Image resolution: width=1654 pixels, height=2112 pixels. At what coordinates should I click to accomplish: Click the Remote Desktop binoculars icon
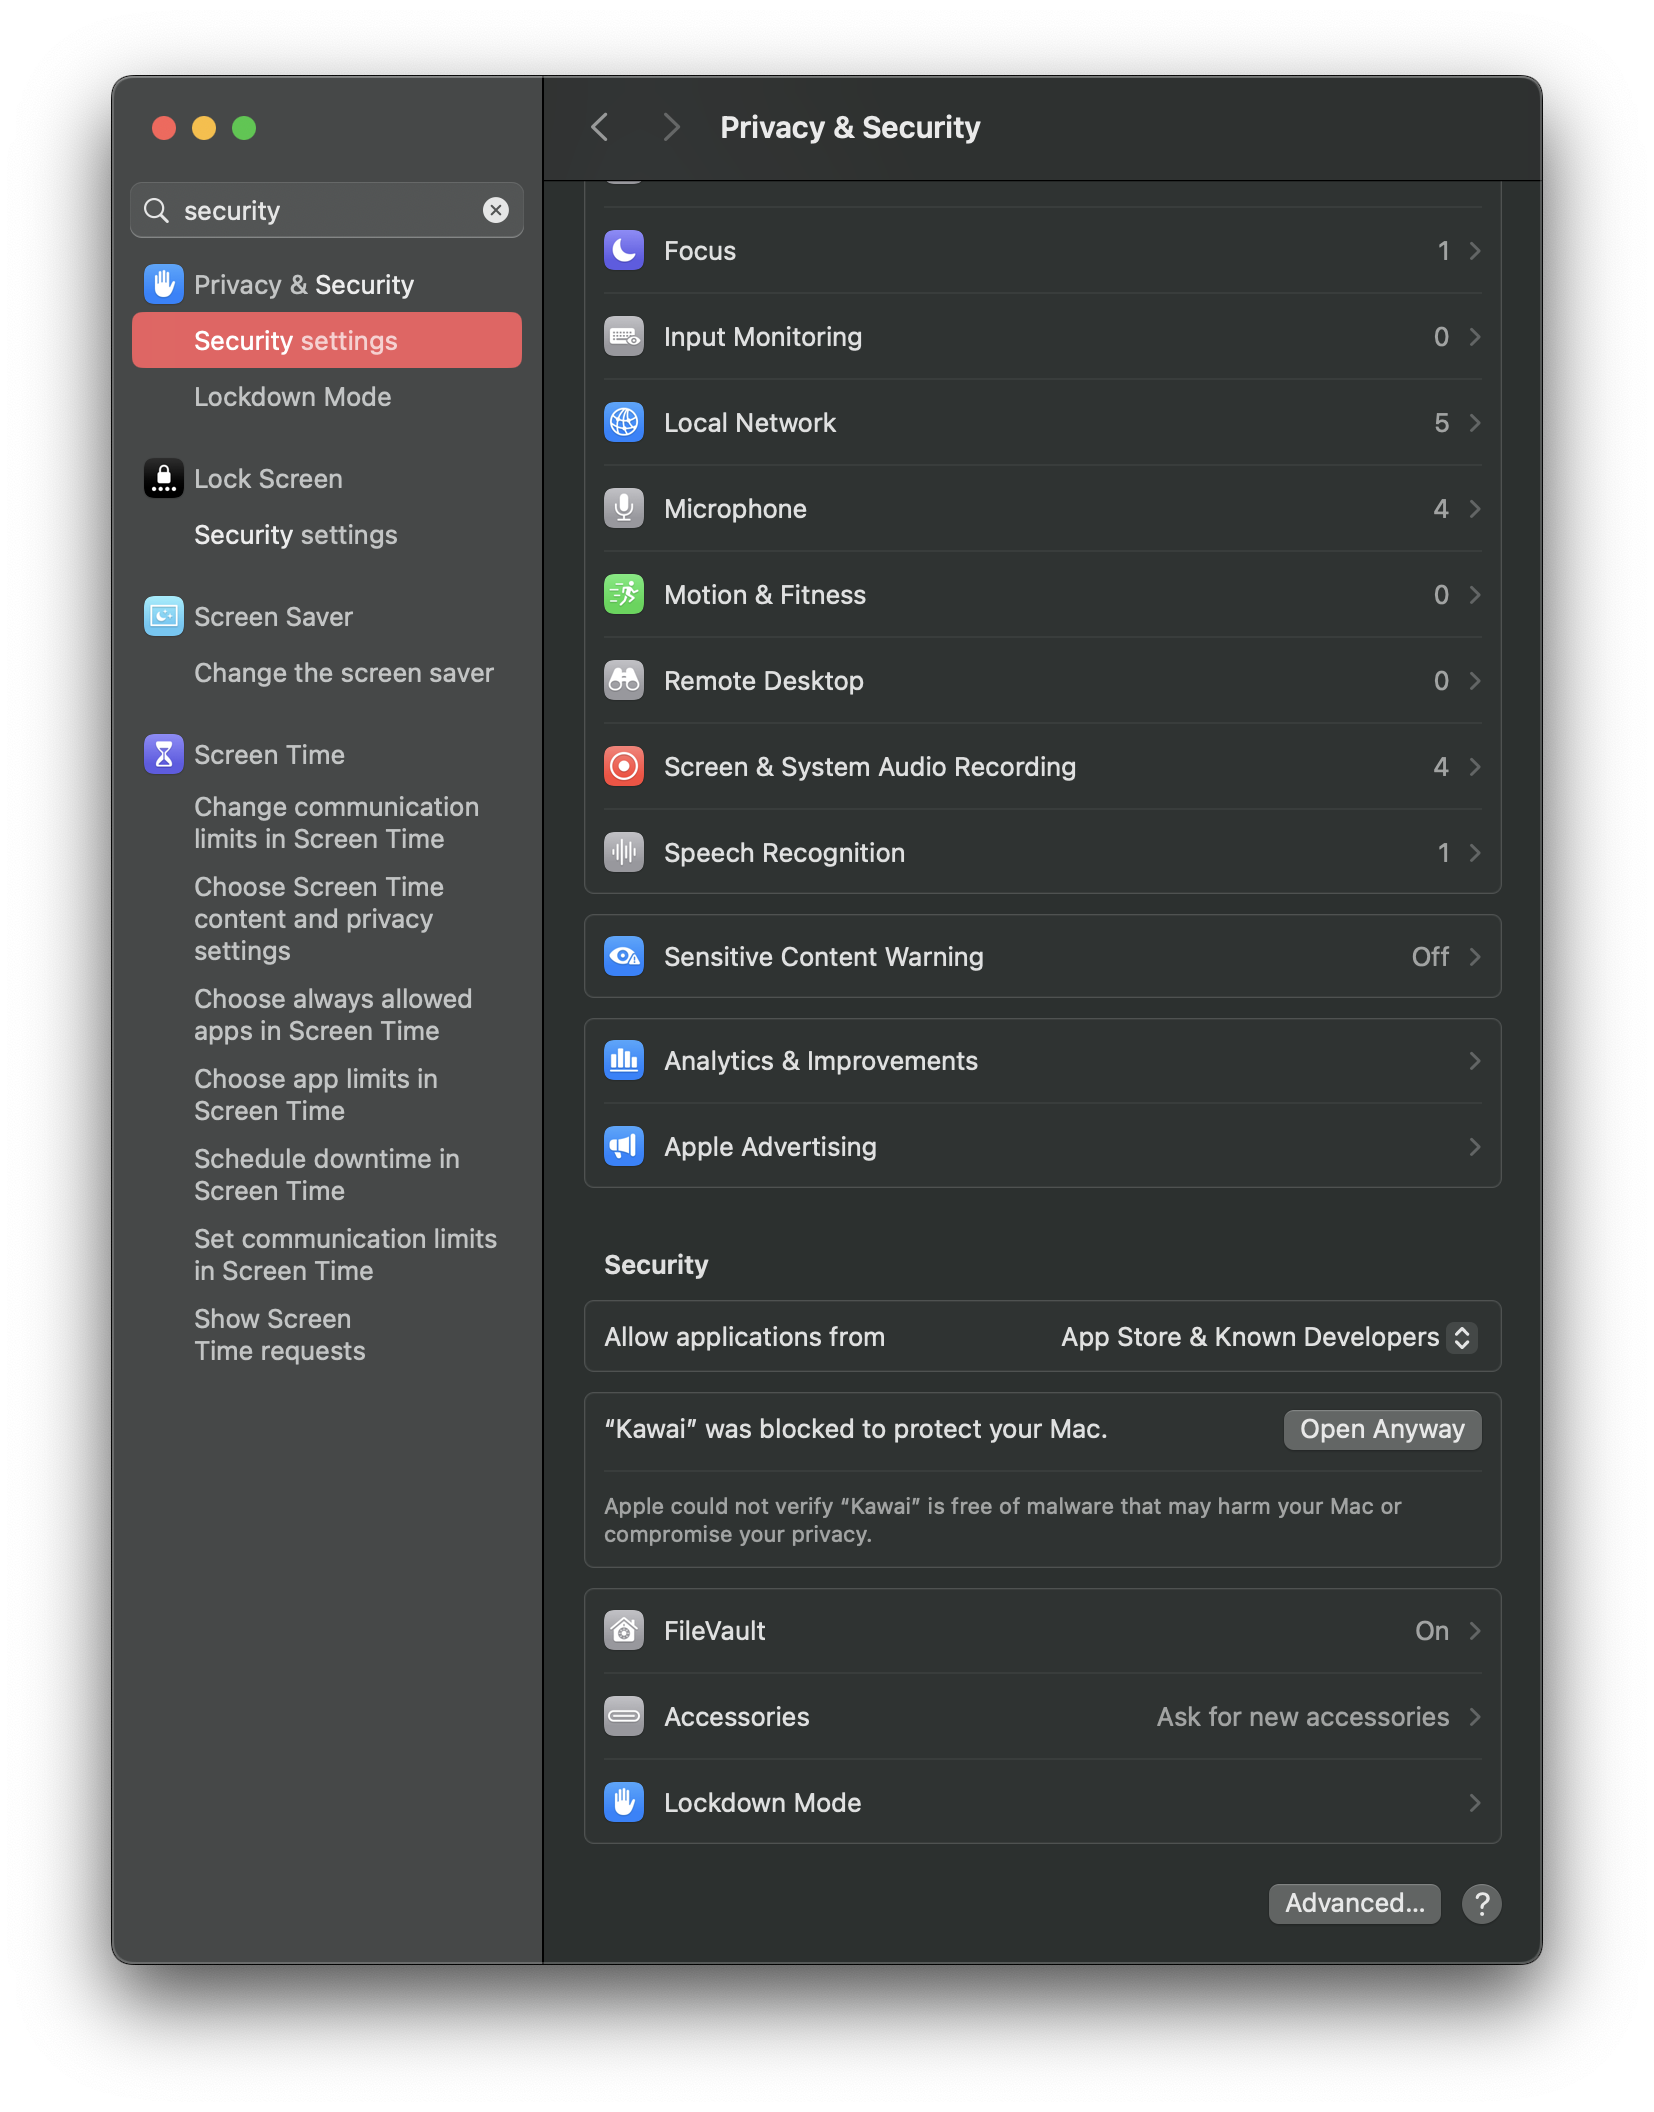click(624, 680)
